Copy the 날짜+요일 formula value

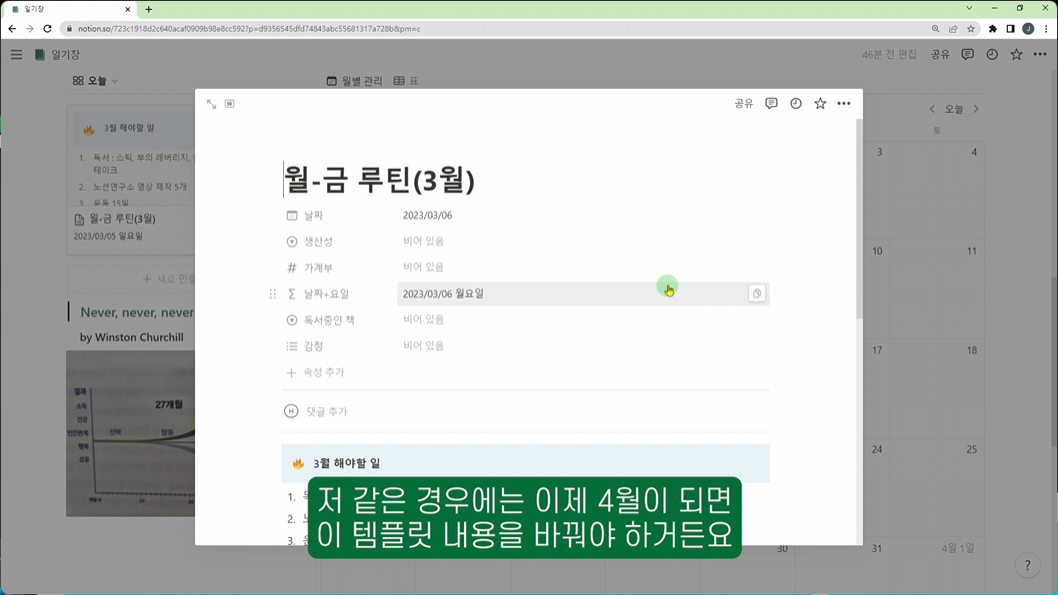point(757,293)
